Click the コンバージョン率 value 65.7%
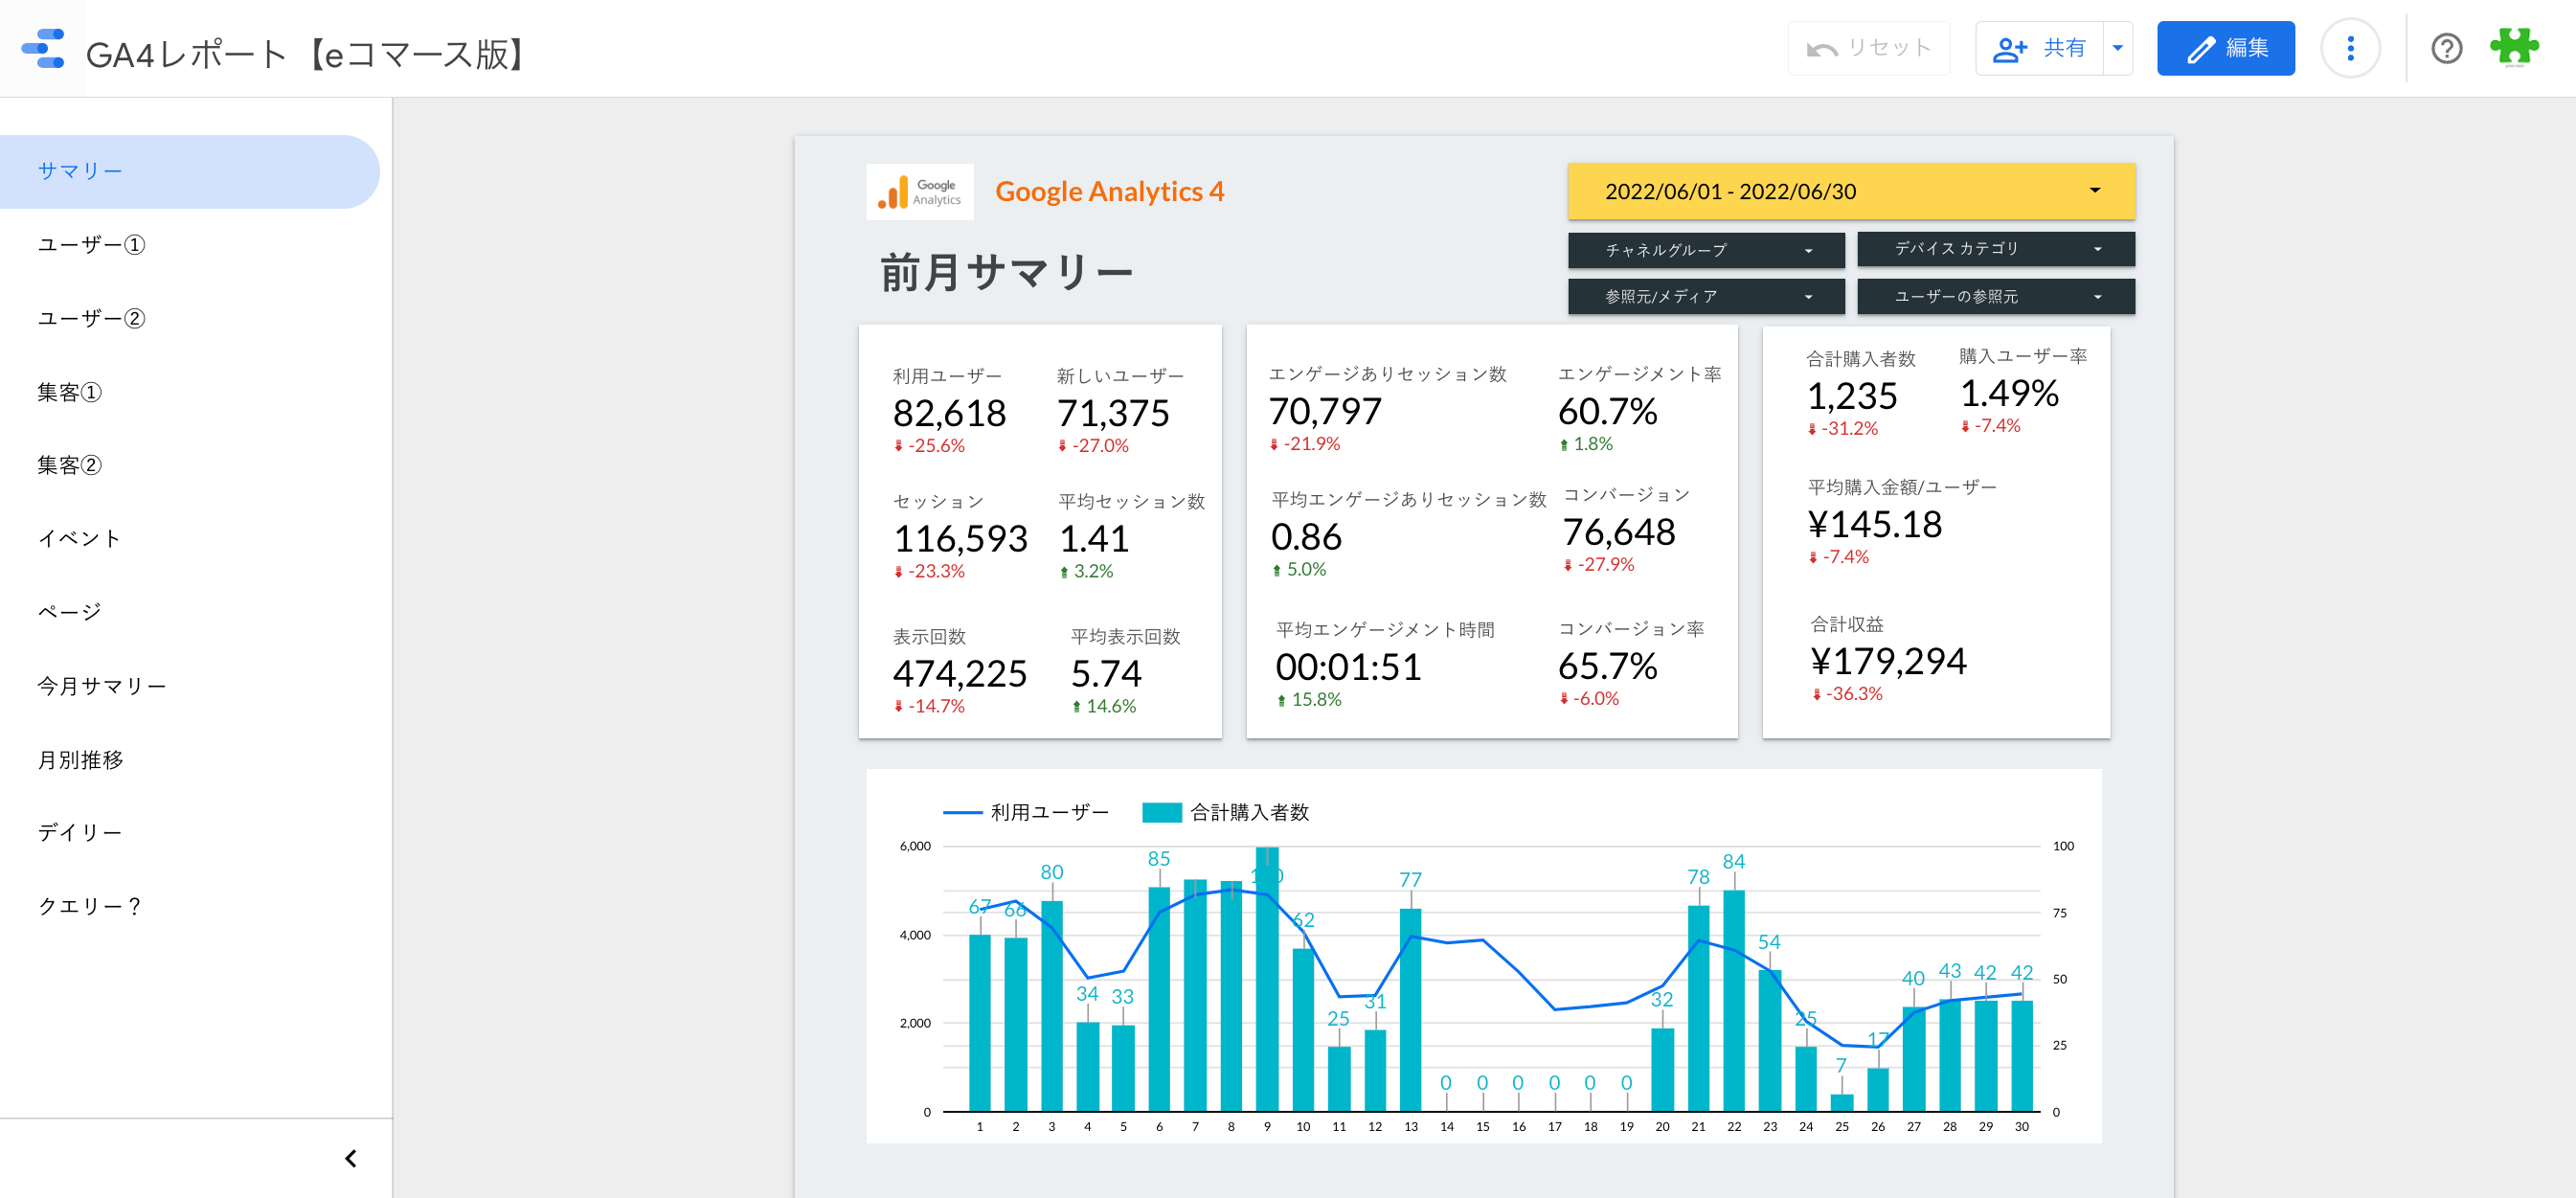 [x=1608, y=666]
